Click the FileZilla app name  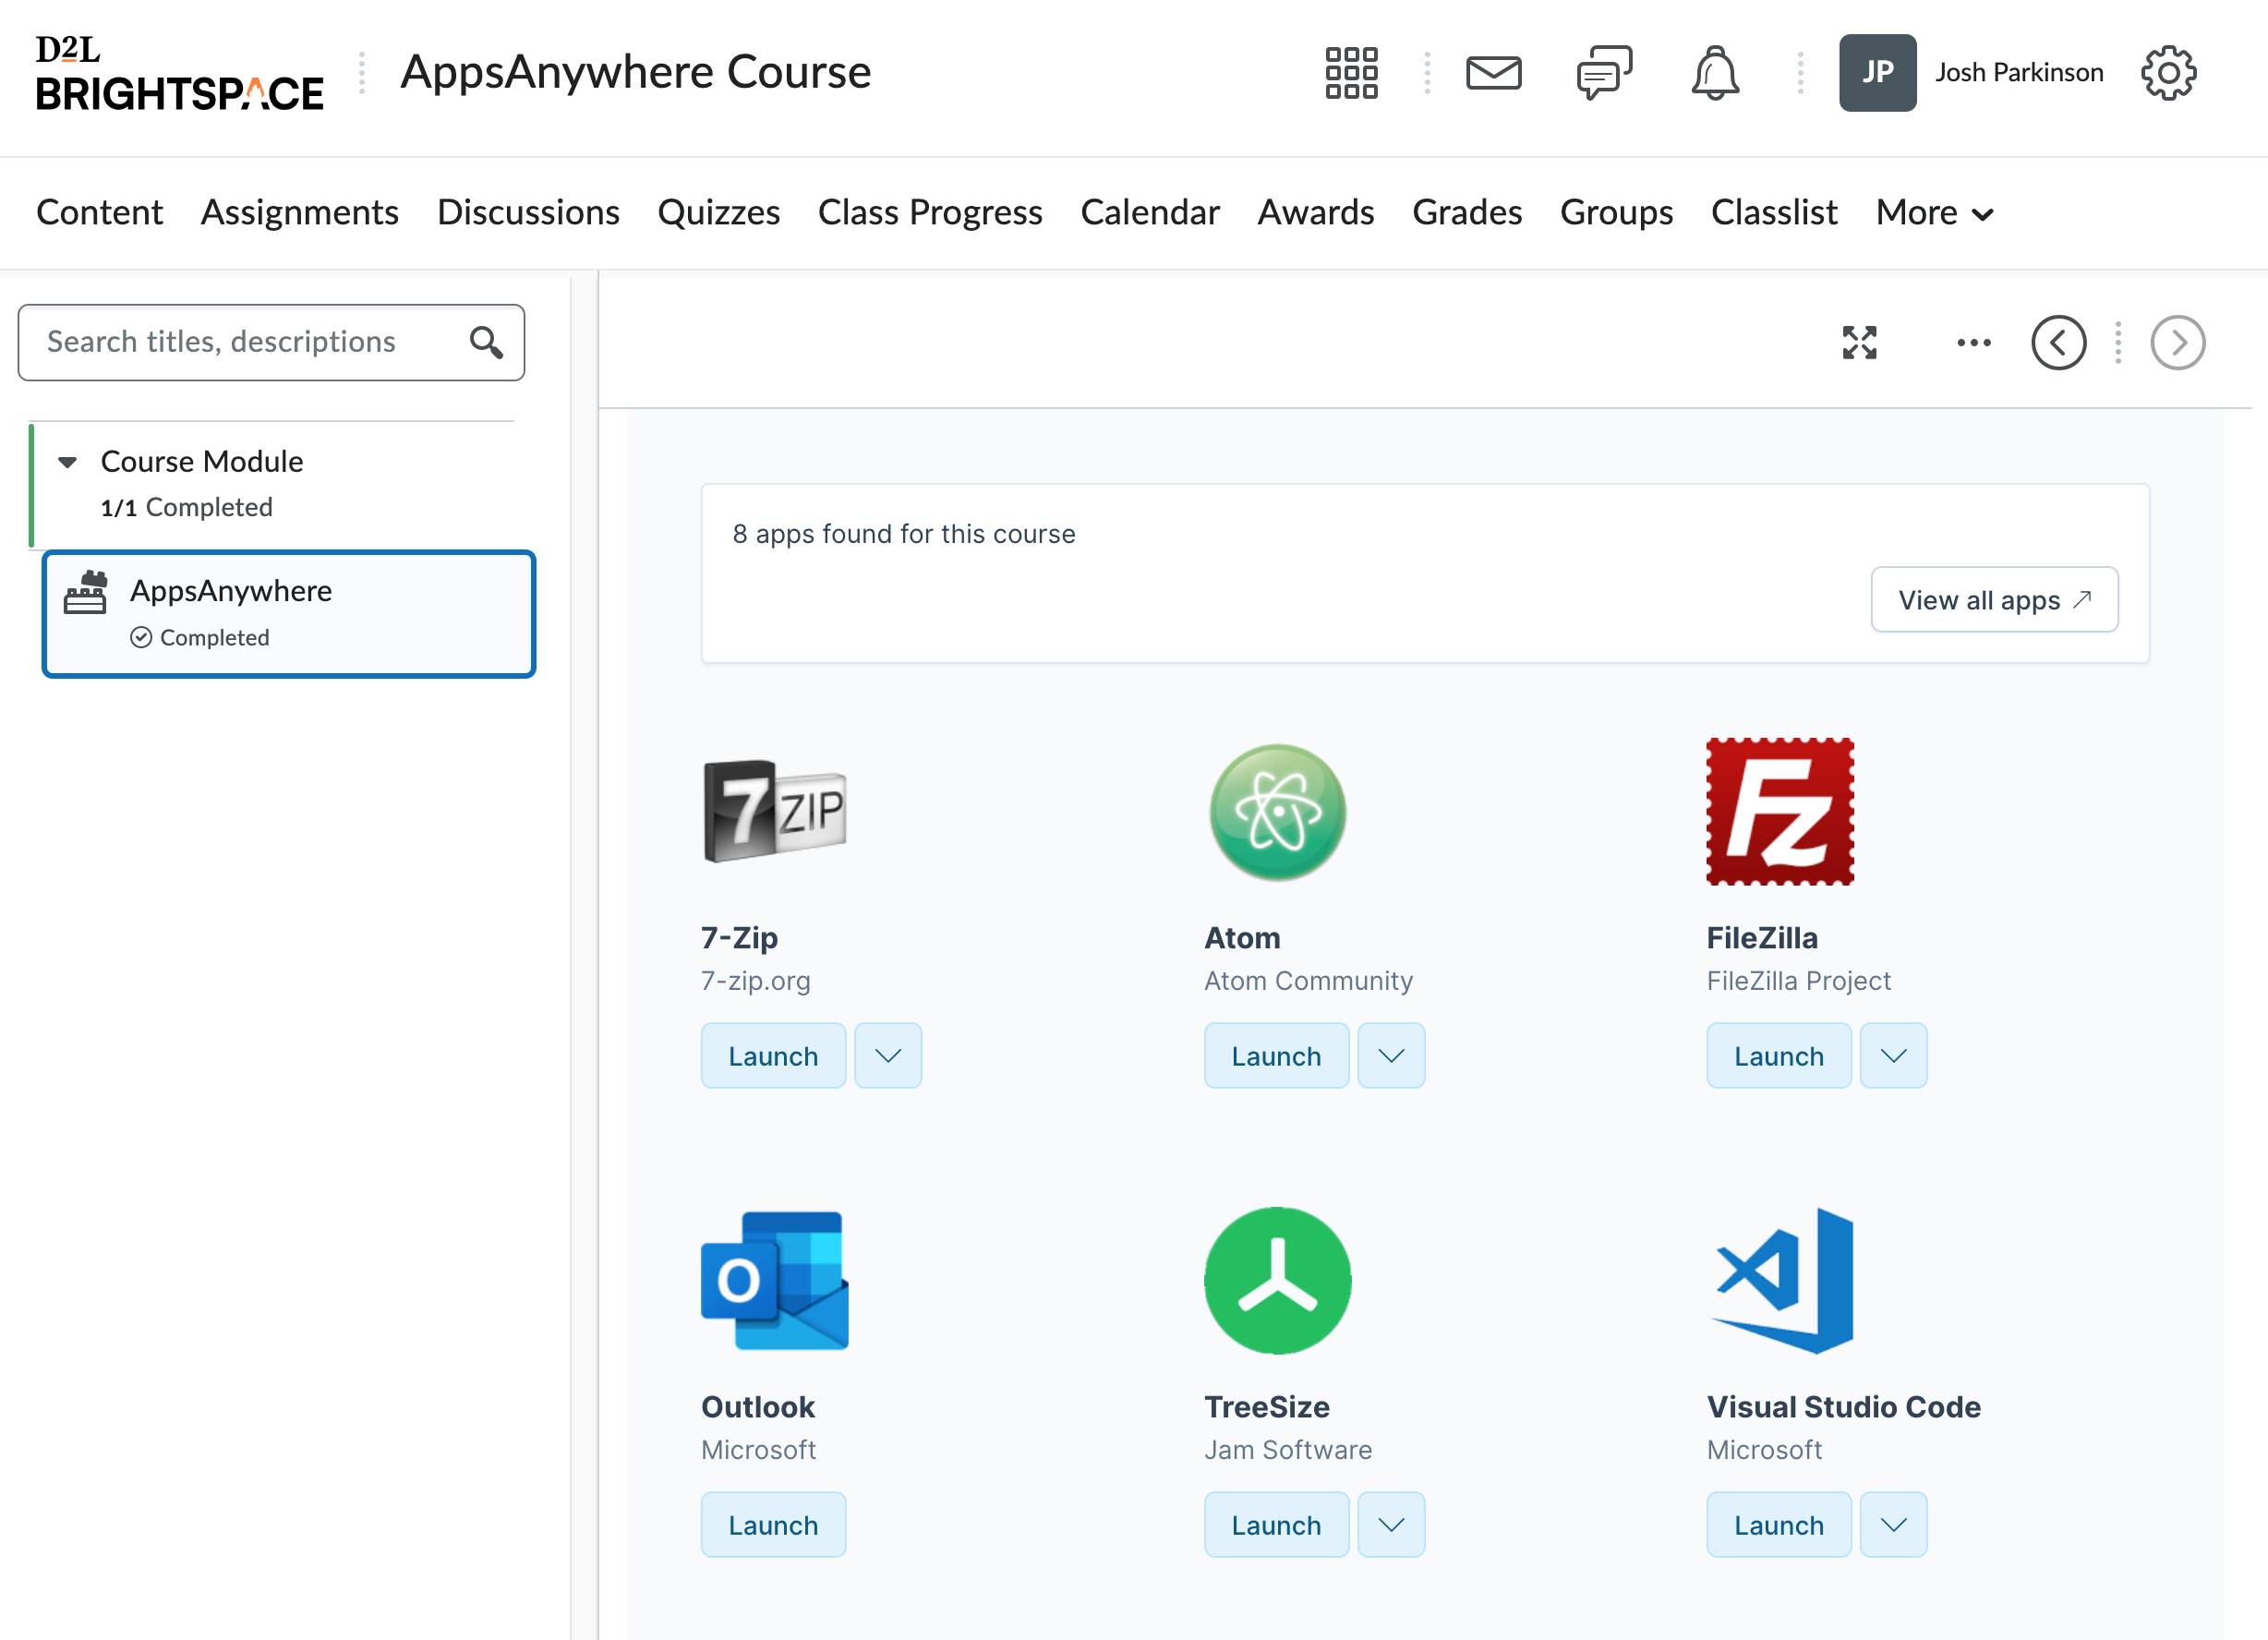pyautogui.click(x=1761, y=938)
